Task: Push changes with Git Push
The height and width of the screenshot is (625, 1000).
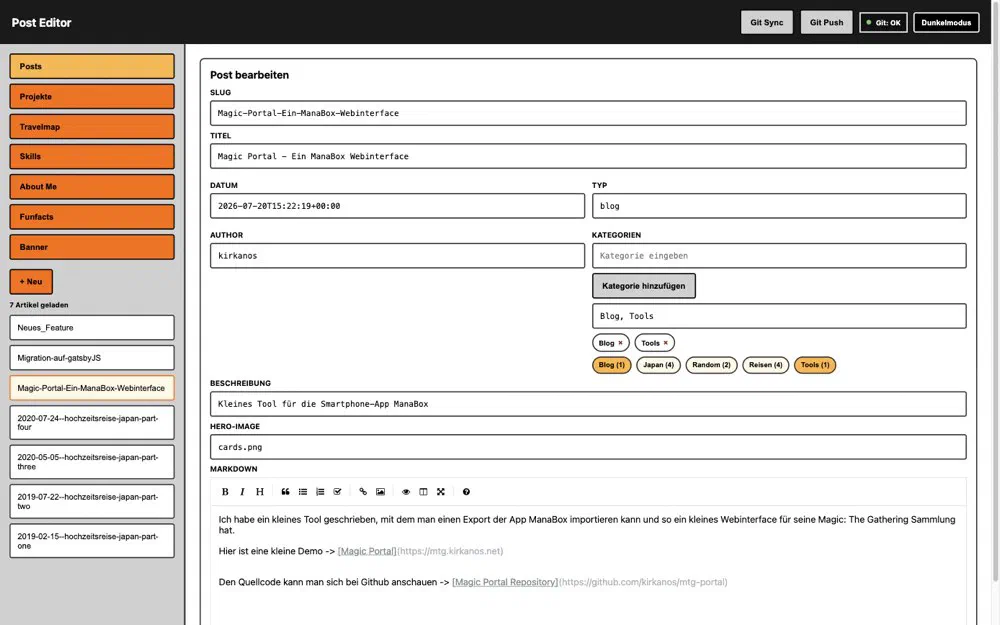Action: point(827,22)
